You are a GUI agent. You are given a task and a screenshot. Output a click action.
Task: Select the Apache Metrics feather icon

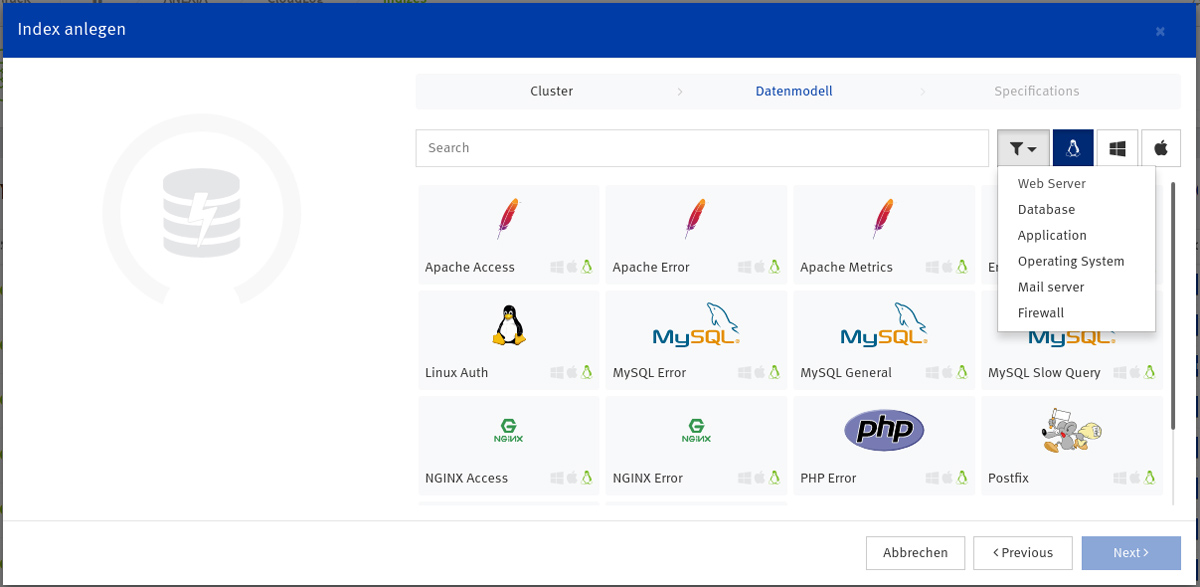[x=883, y=218]
